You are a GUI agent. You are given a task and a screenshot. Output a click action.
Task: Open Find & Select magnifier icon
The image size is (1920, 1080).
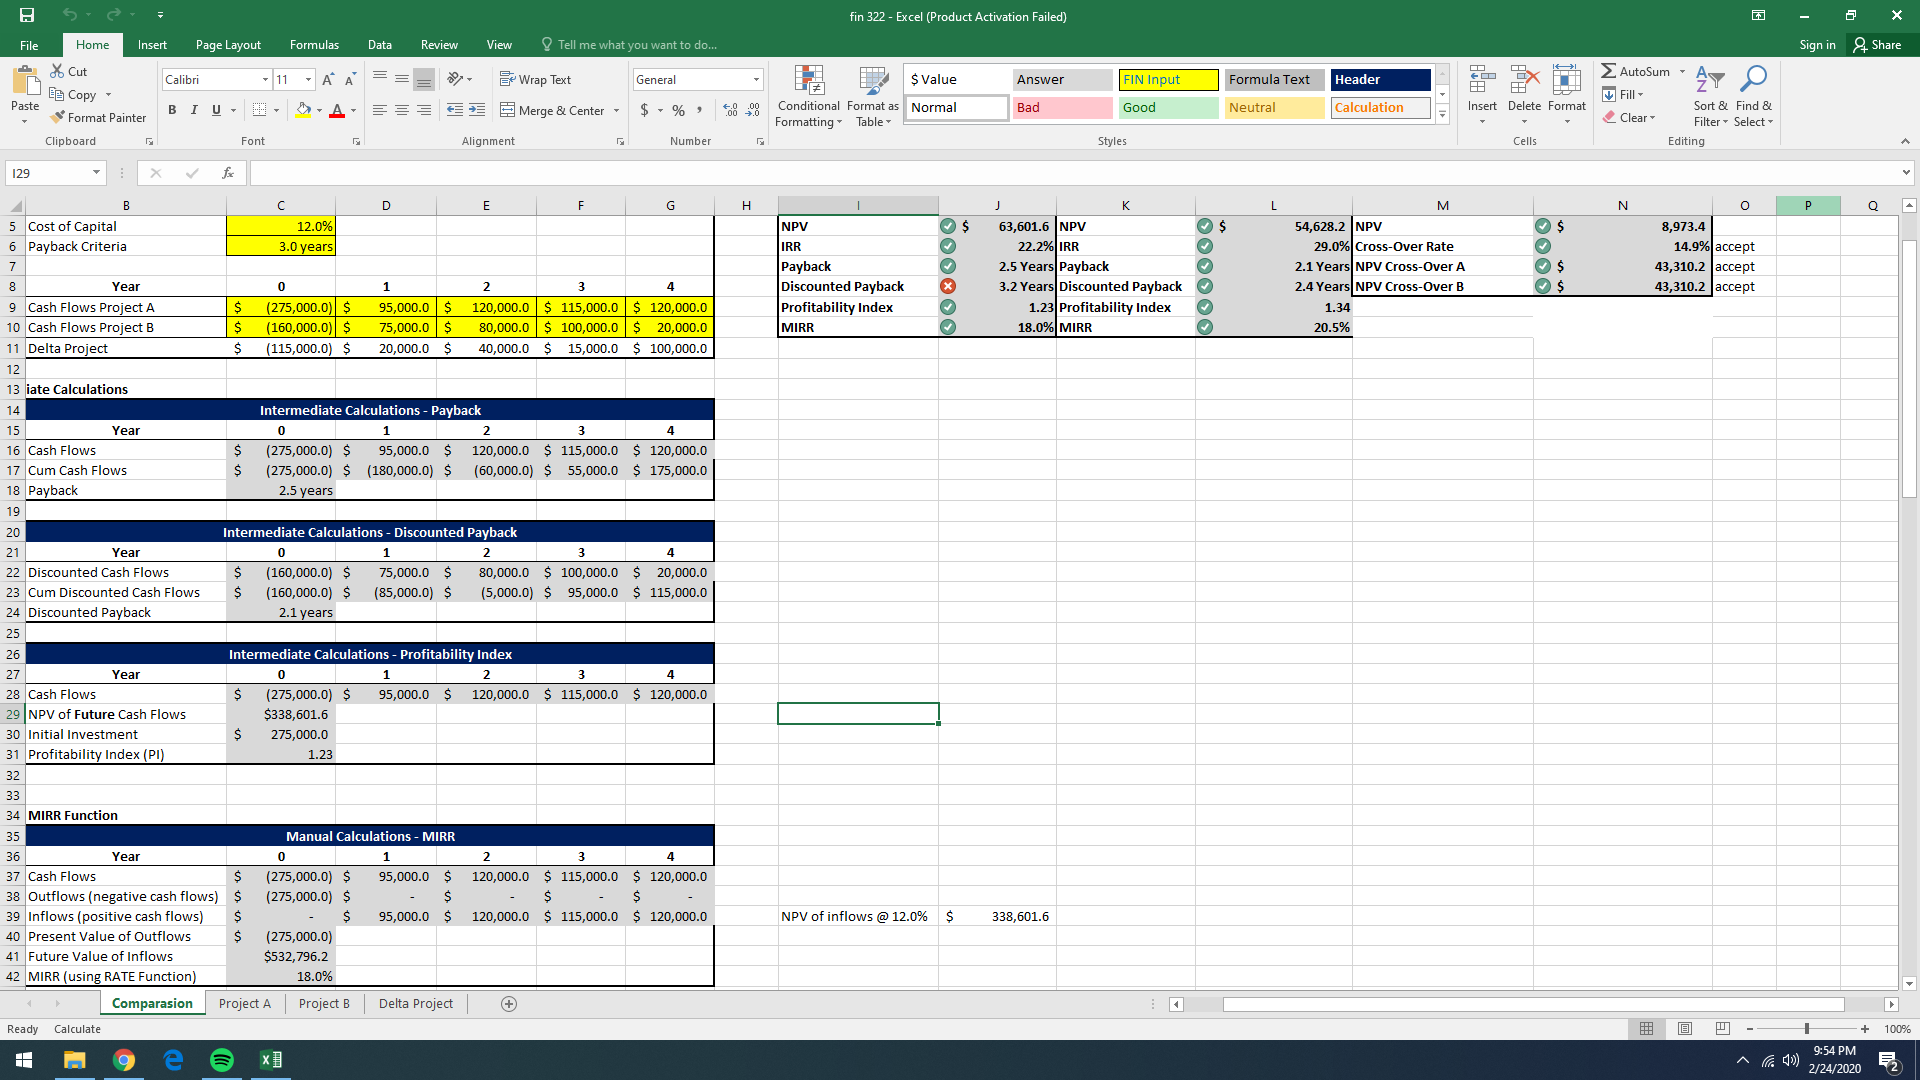click(x=1753, y=79)
